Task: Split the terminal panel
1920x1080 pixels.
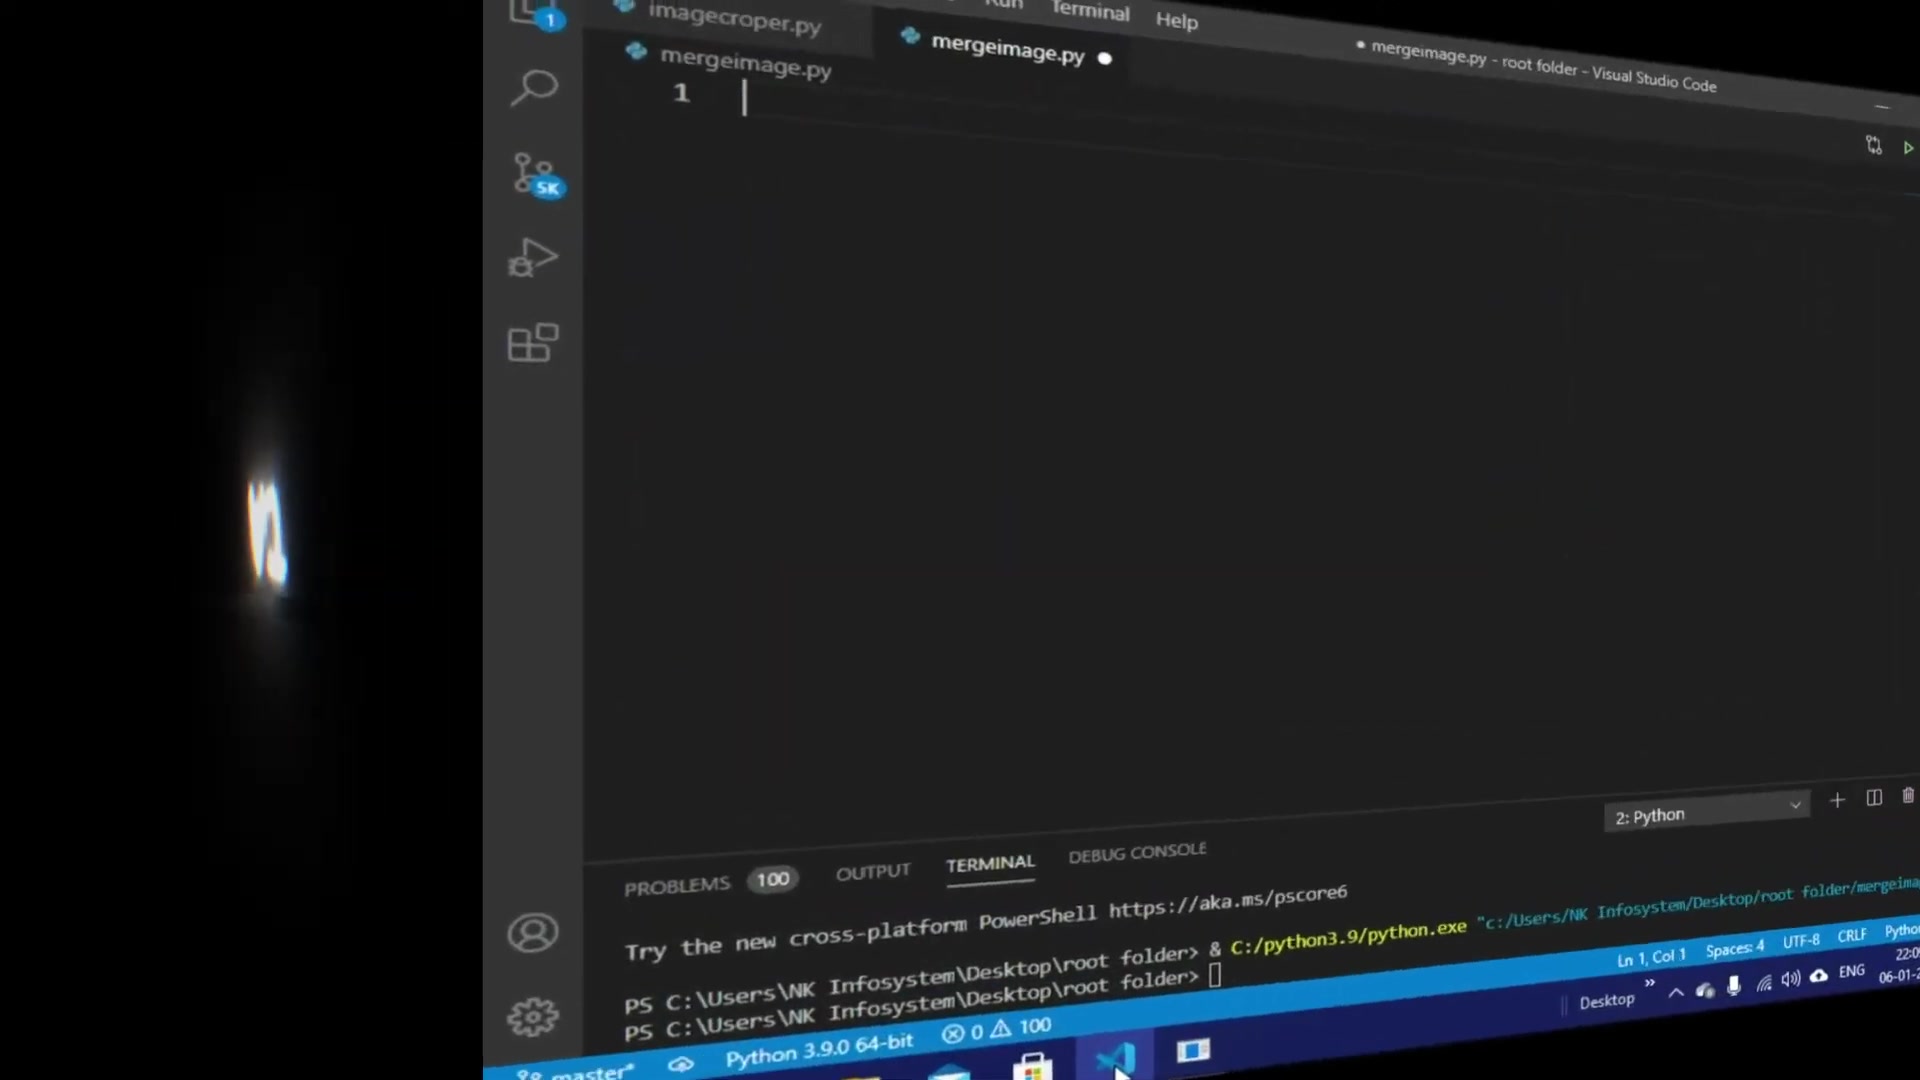Action: (x=1874, y=798)
